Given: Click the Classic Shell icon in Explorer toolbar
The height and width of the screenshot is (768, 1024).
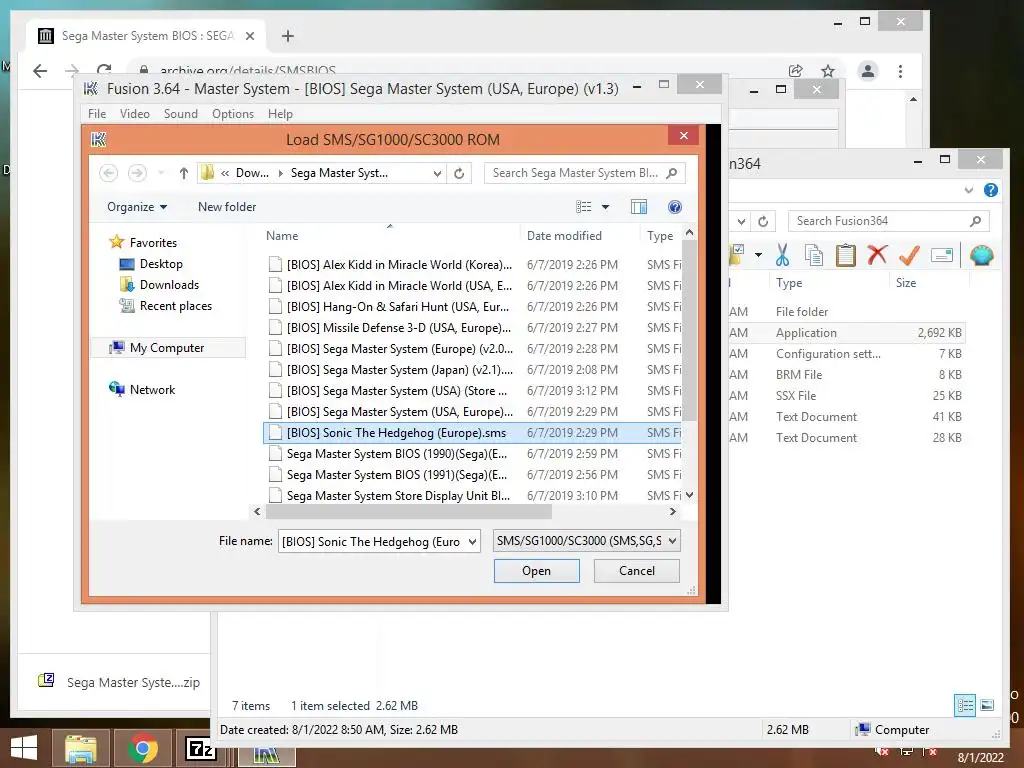Looking at the screenshot, I should pyautogui.click(x=981, y=255).
